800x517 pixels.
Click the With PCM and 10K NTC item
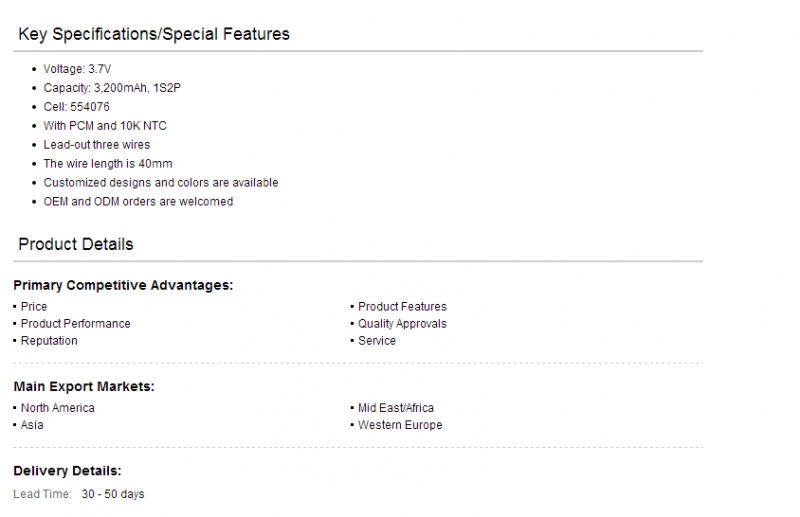(105, 126)
